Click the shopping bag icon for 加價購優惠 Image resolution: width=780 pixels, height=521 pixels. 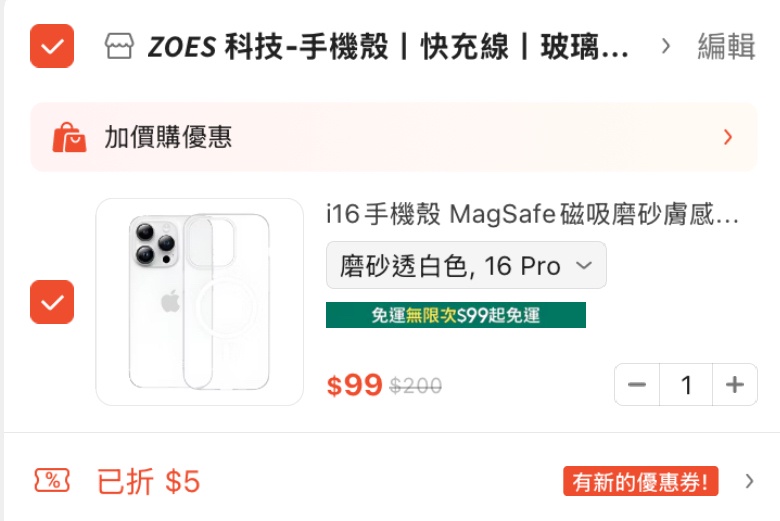[69, 137]
